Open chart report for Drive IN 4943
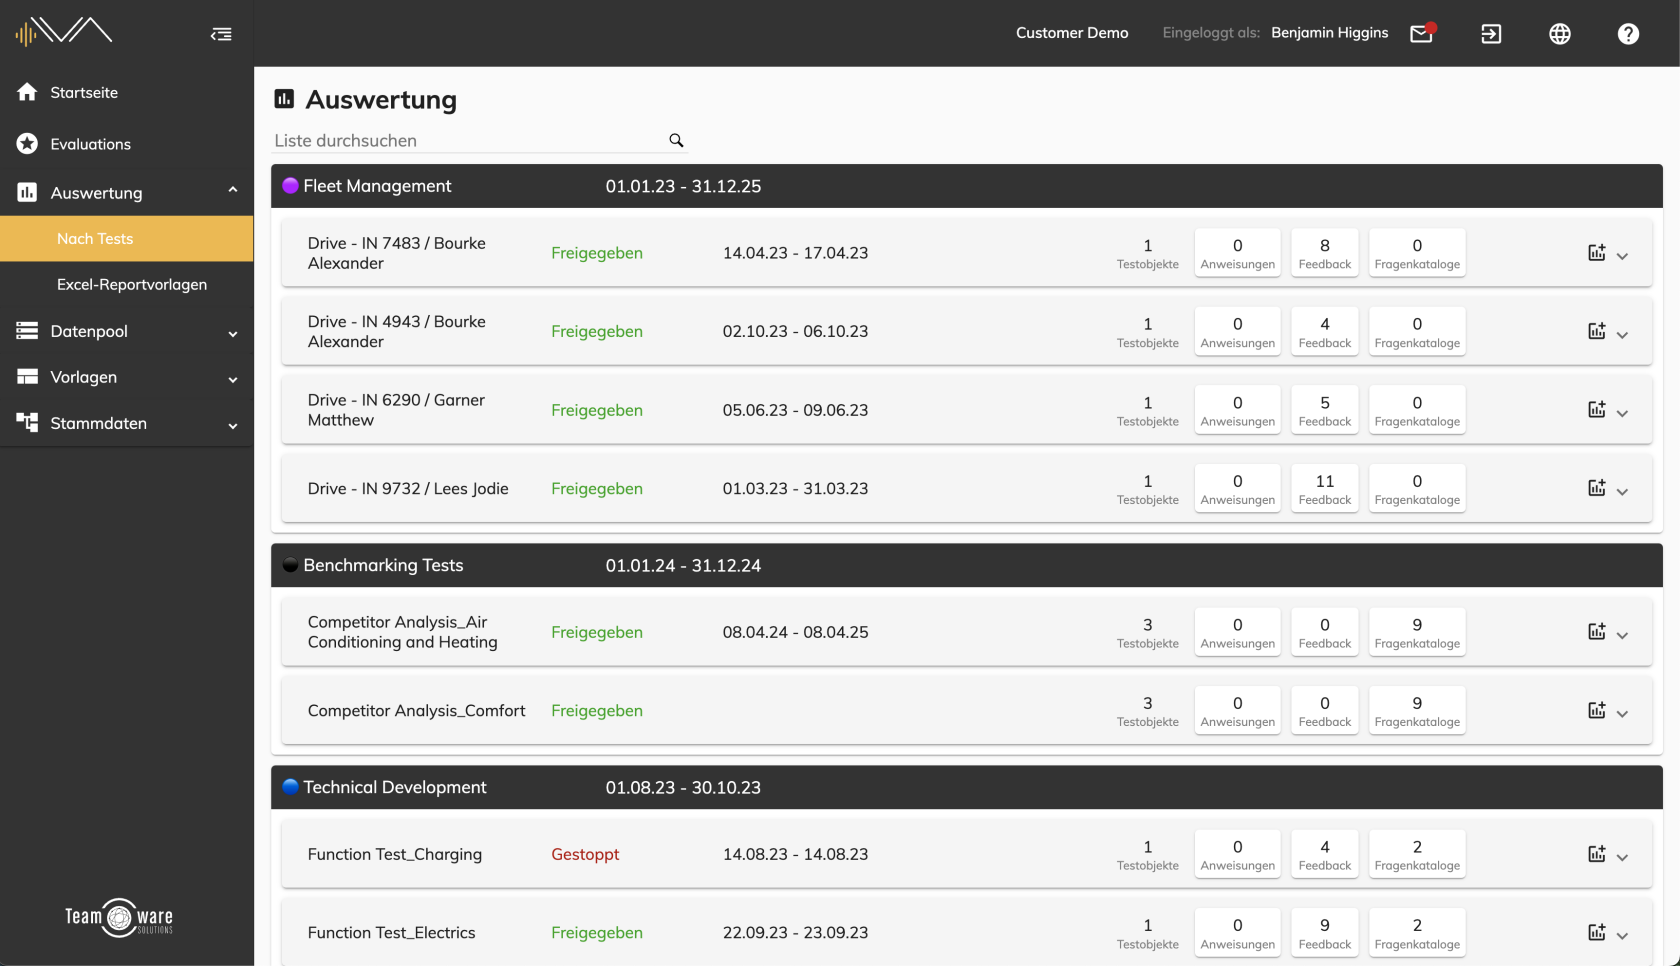Viewport: 1680px width, 966px height. pos(1597,331)
